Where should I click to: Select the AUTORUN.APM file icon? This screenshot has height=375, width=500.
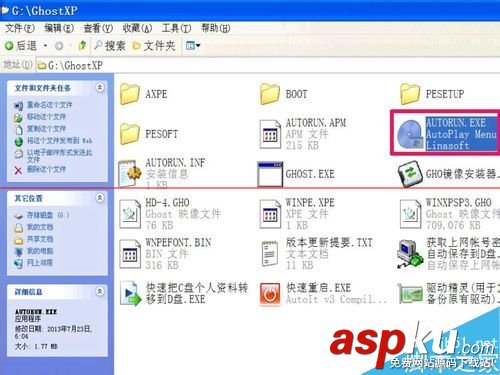270,134
